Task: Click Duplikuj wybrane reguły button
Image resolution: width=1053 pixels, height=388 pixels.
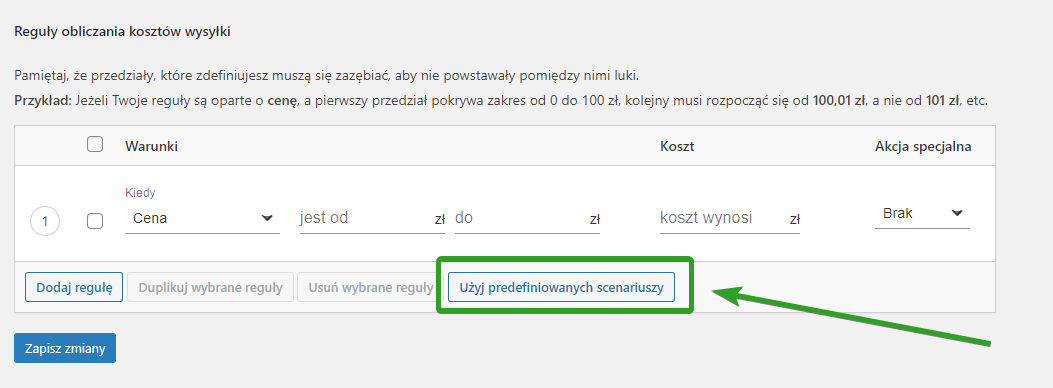Action: (x=210, y=287)
